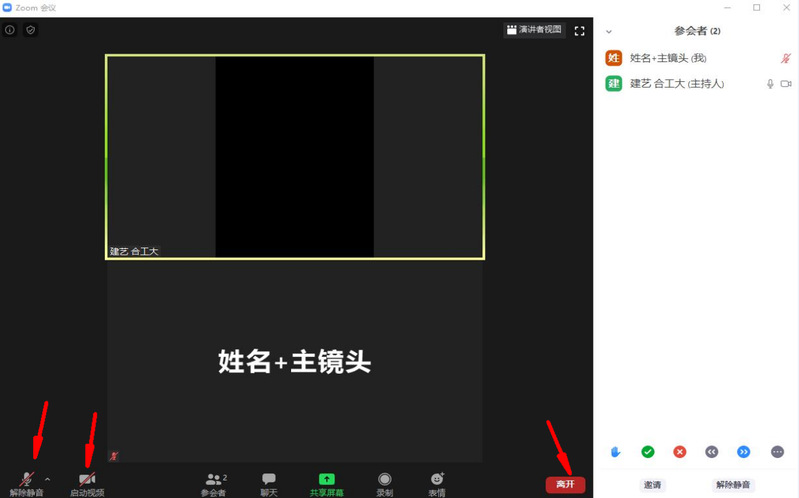Click the 邀请 invite button
The image size is (799, 498).
click(x=652, y=484)
